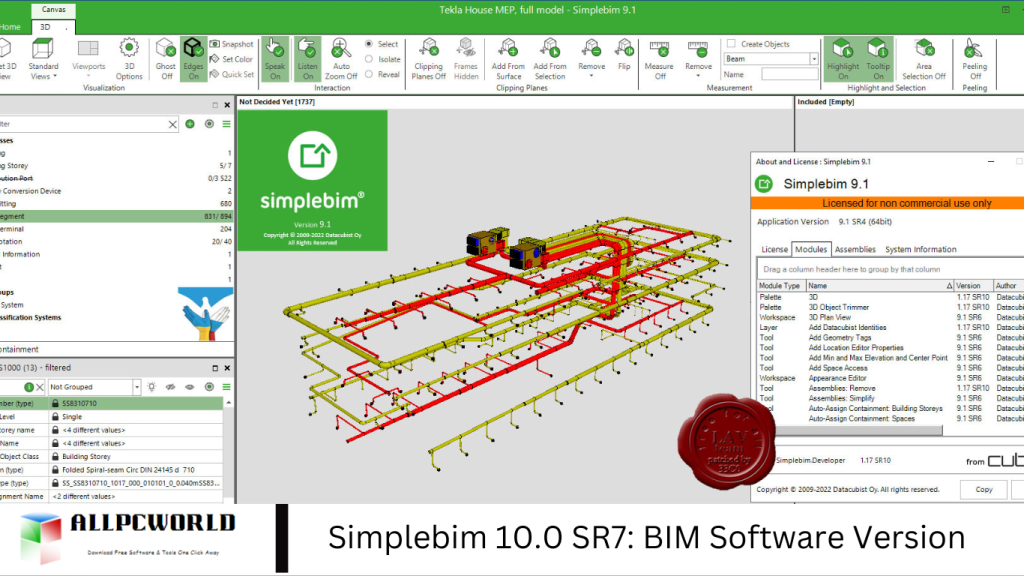Open the Modules tab
The height and width of the screenshot is (576, 1024).
point(811,249)
